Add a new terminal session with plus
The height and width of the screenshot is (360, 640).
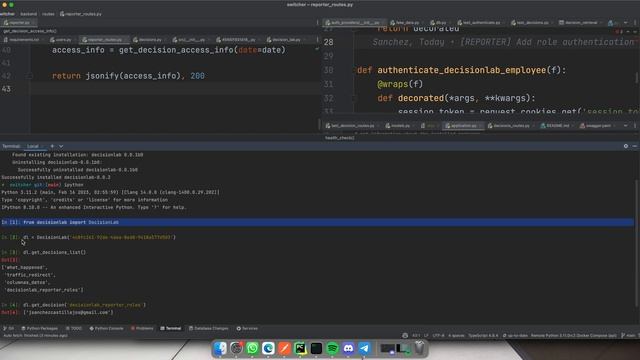click(52, 146)
